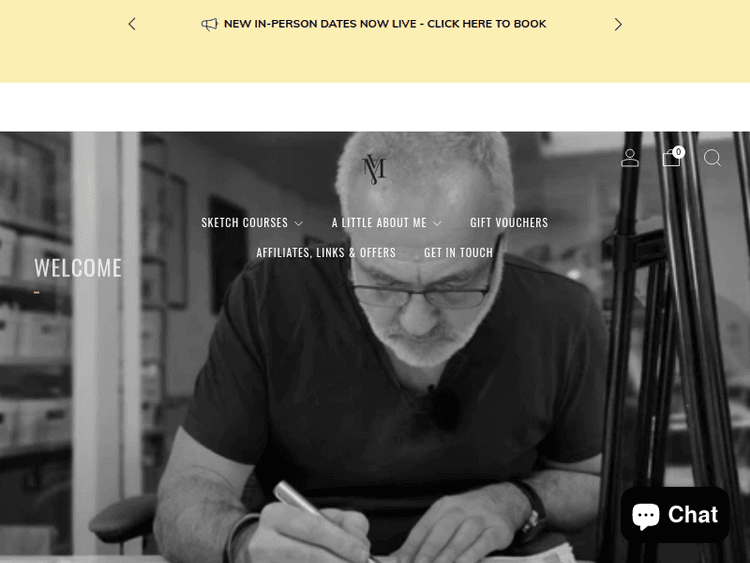This screenshot has height=563, width=750.
Task: Open the Chat widget button
Action: pyautogui.click(x=674, y=515)
